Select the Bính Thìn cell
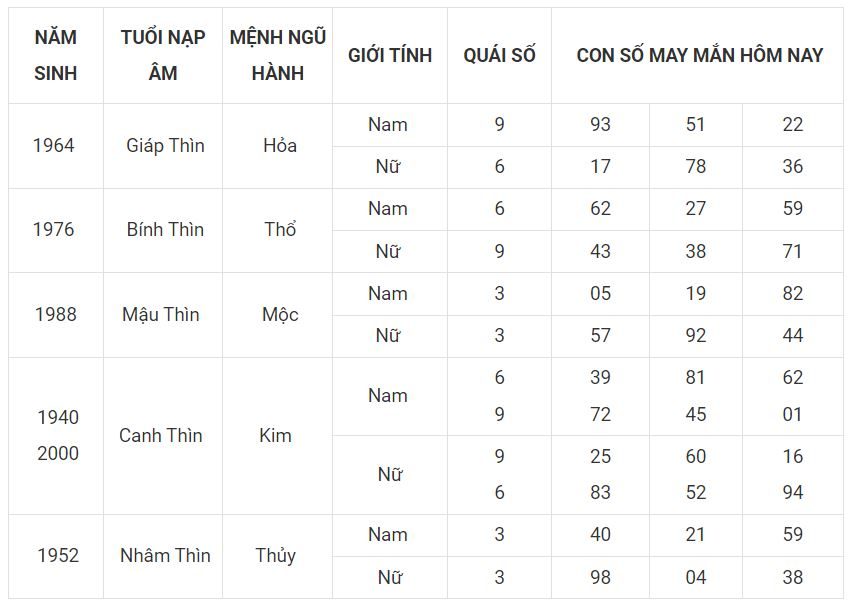This screenshot has height=609, width=859. pyautogui.click(x=165, y=229)
